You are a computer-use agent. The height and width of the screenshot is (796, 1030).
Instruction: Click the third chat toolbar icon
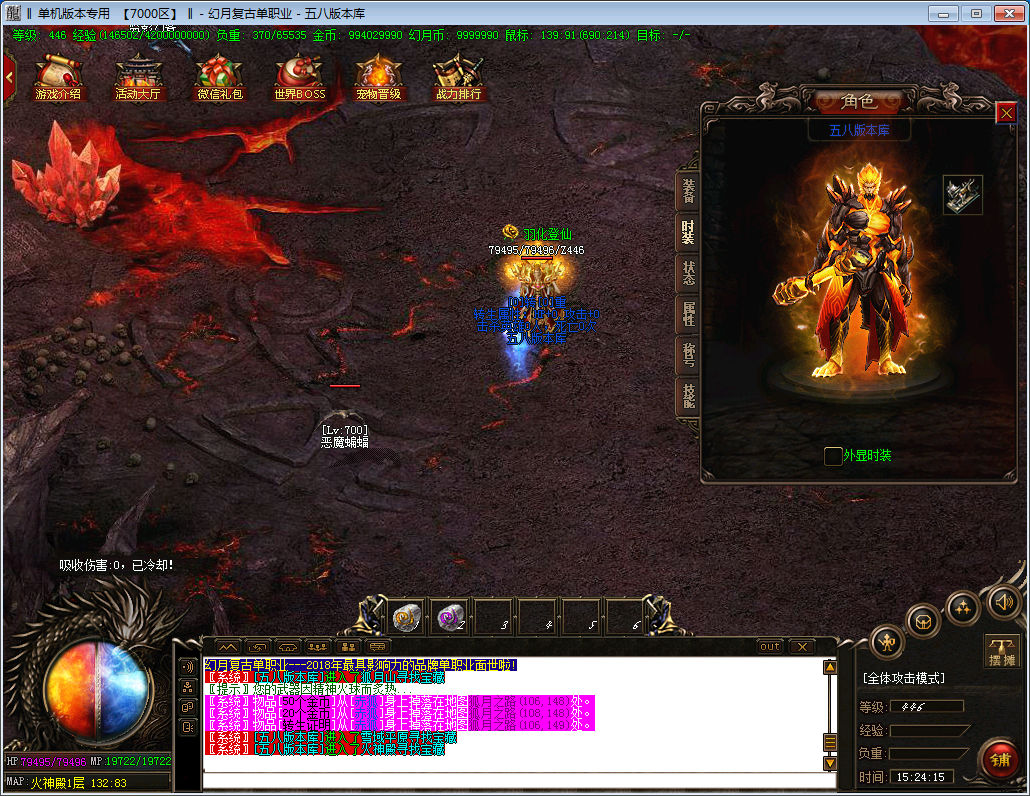coord(288,647)
